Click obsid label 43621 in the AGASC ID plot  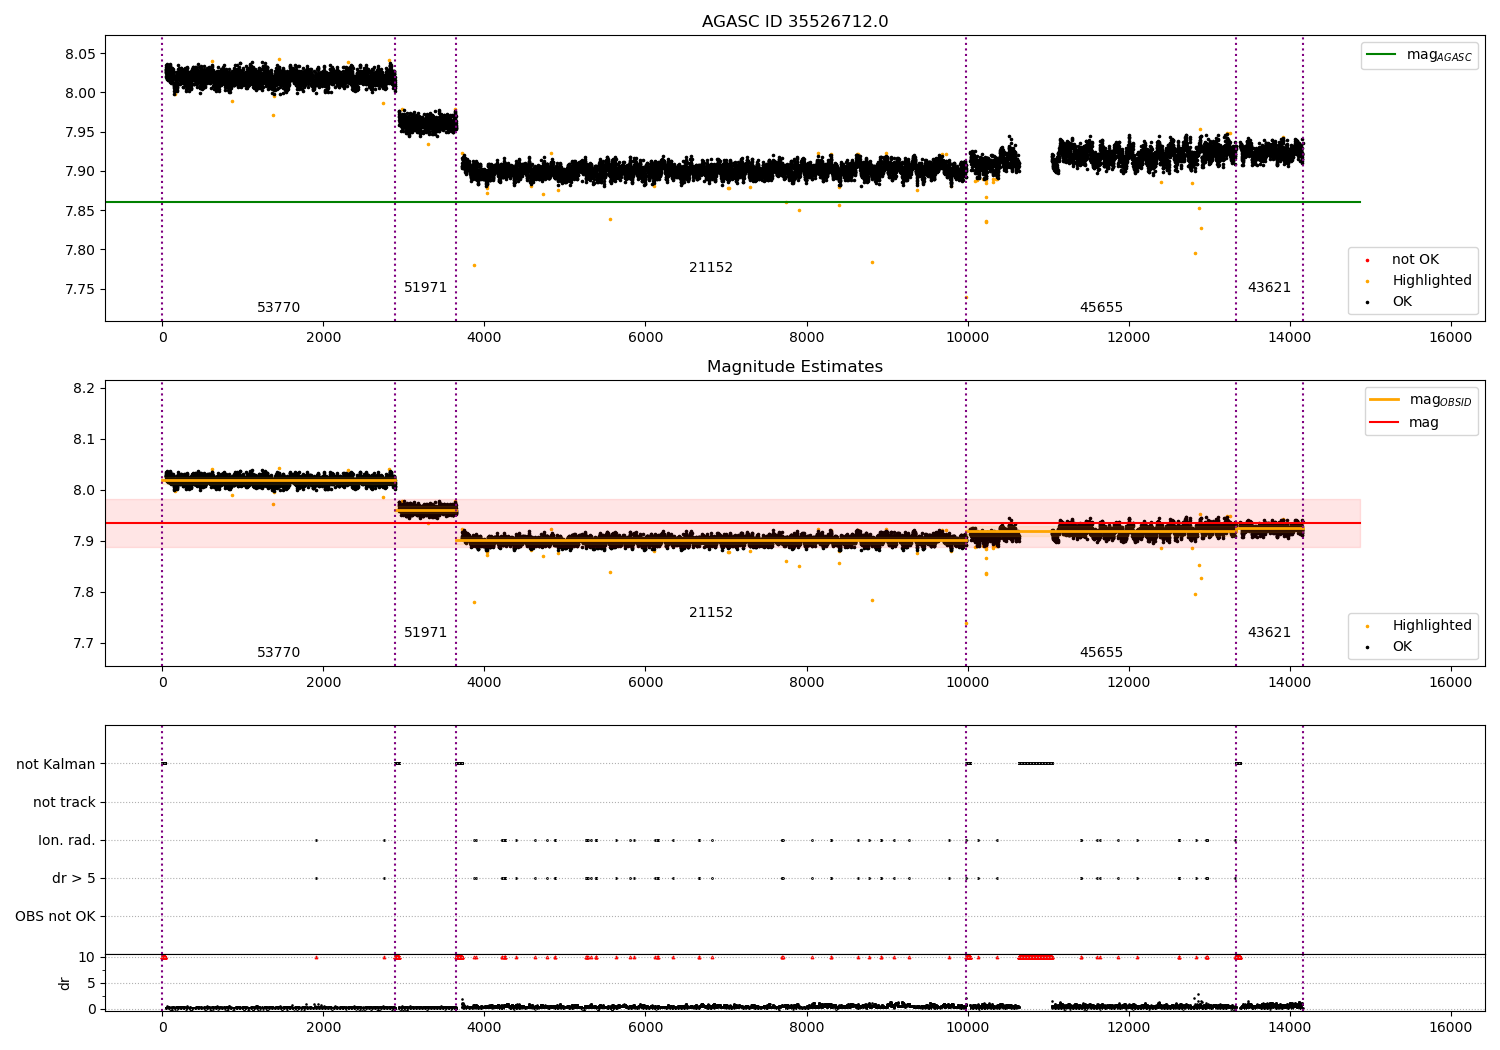(1269, 288)
